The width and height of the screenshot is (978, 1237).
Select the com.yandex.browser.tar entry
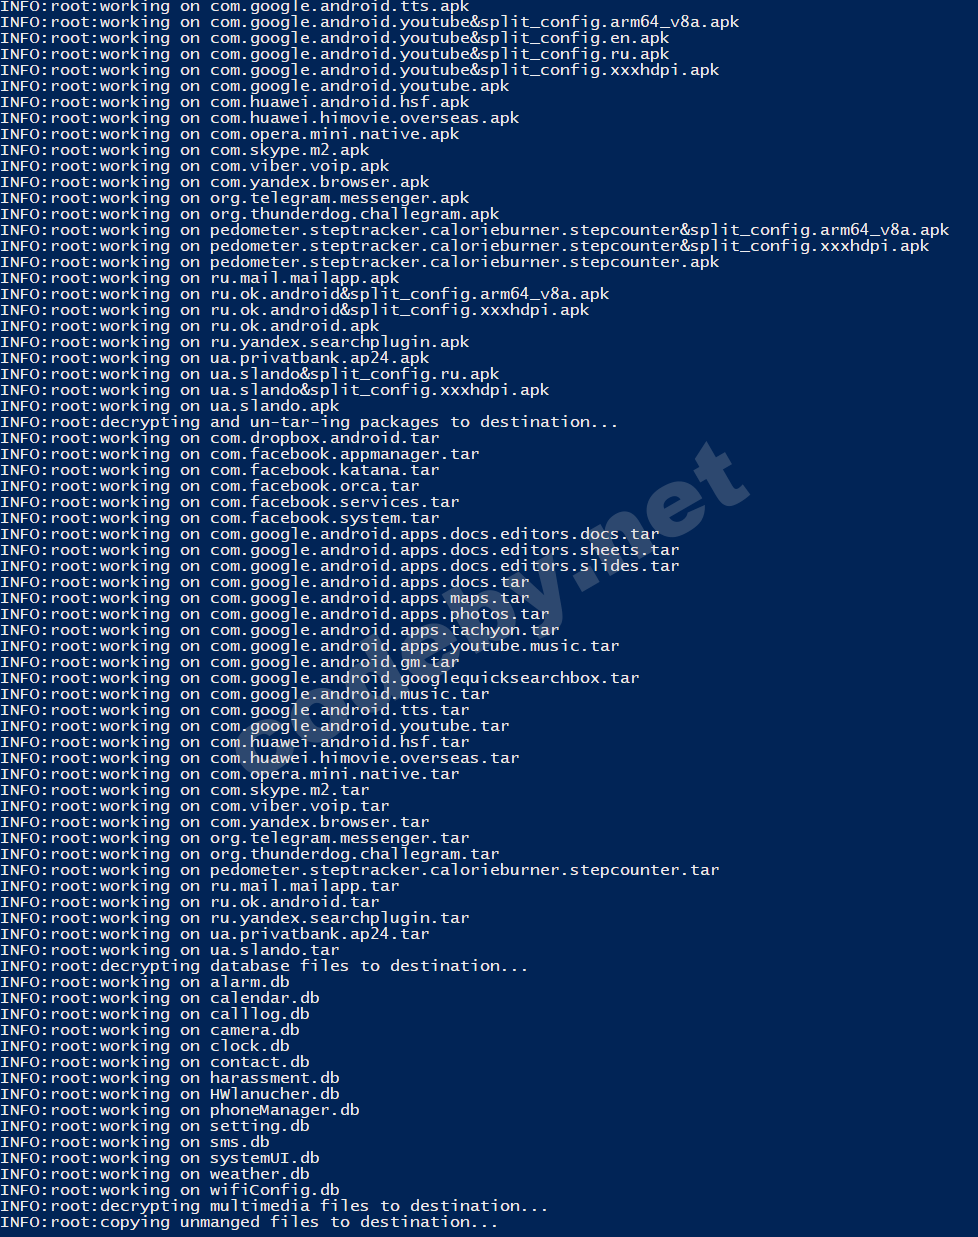pos(215,822)
